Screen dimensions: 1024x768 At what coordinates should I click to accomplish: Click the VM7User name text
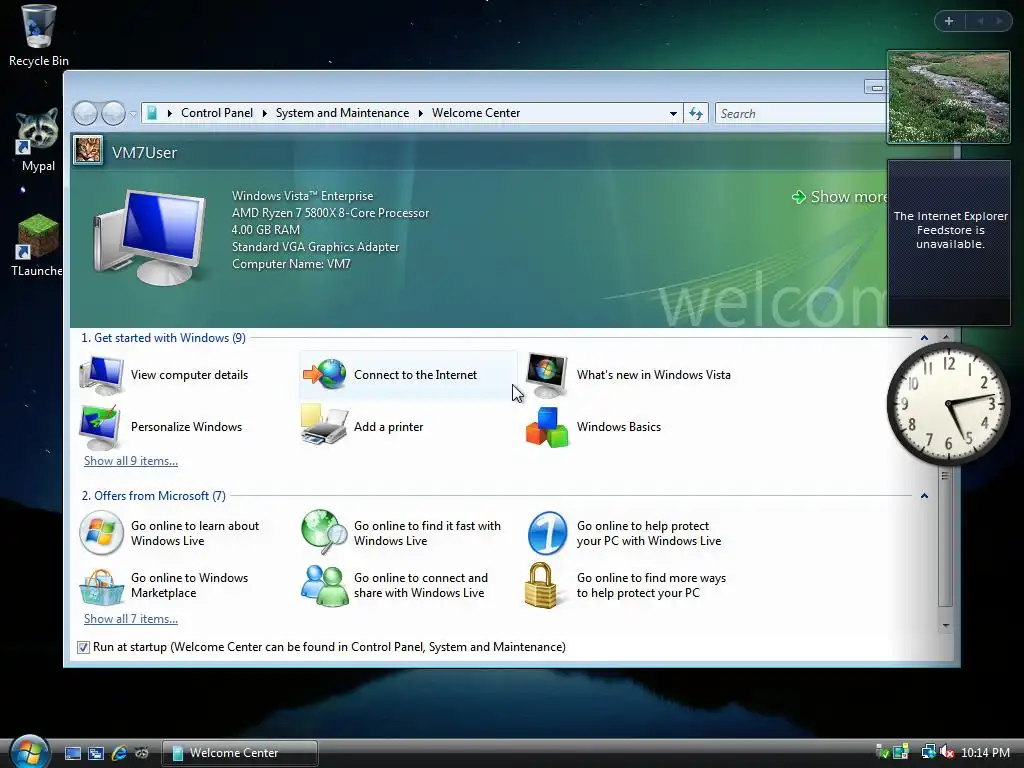pyautogui.click(x=144, y=153)
